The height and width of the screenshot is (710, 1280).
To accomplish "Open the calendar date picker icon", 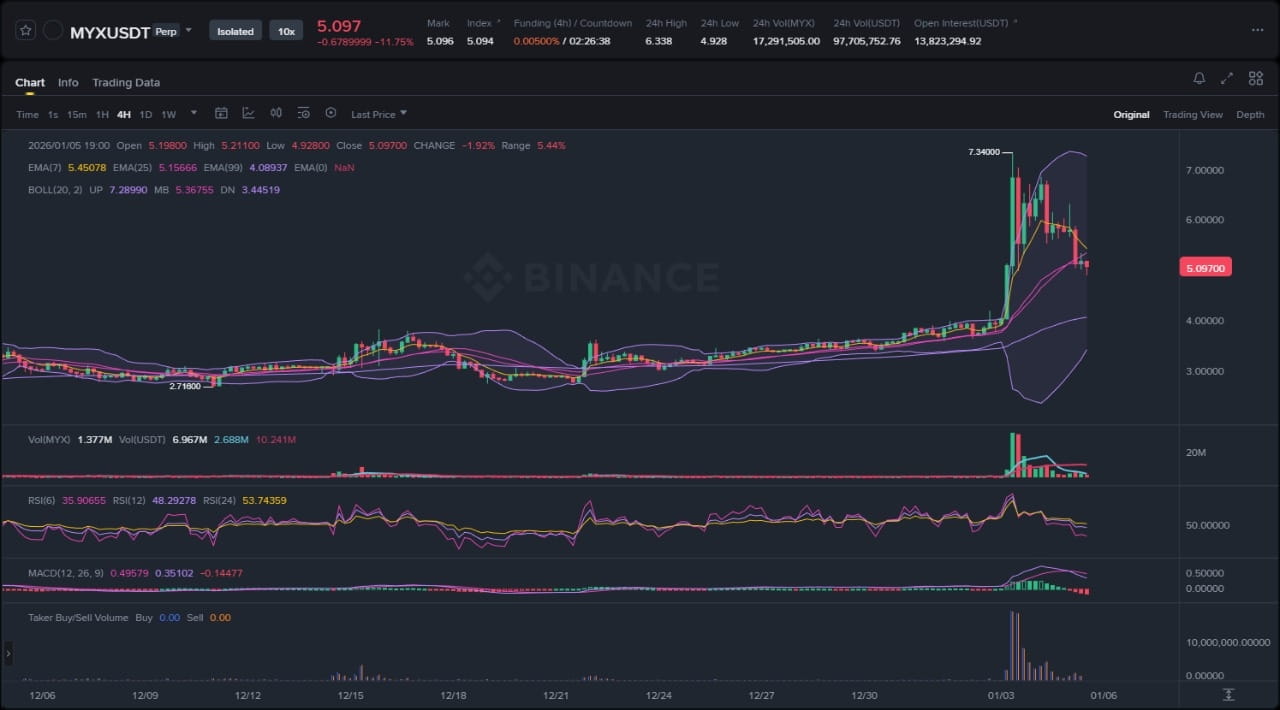I will click(x=222, y=113).
